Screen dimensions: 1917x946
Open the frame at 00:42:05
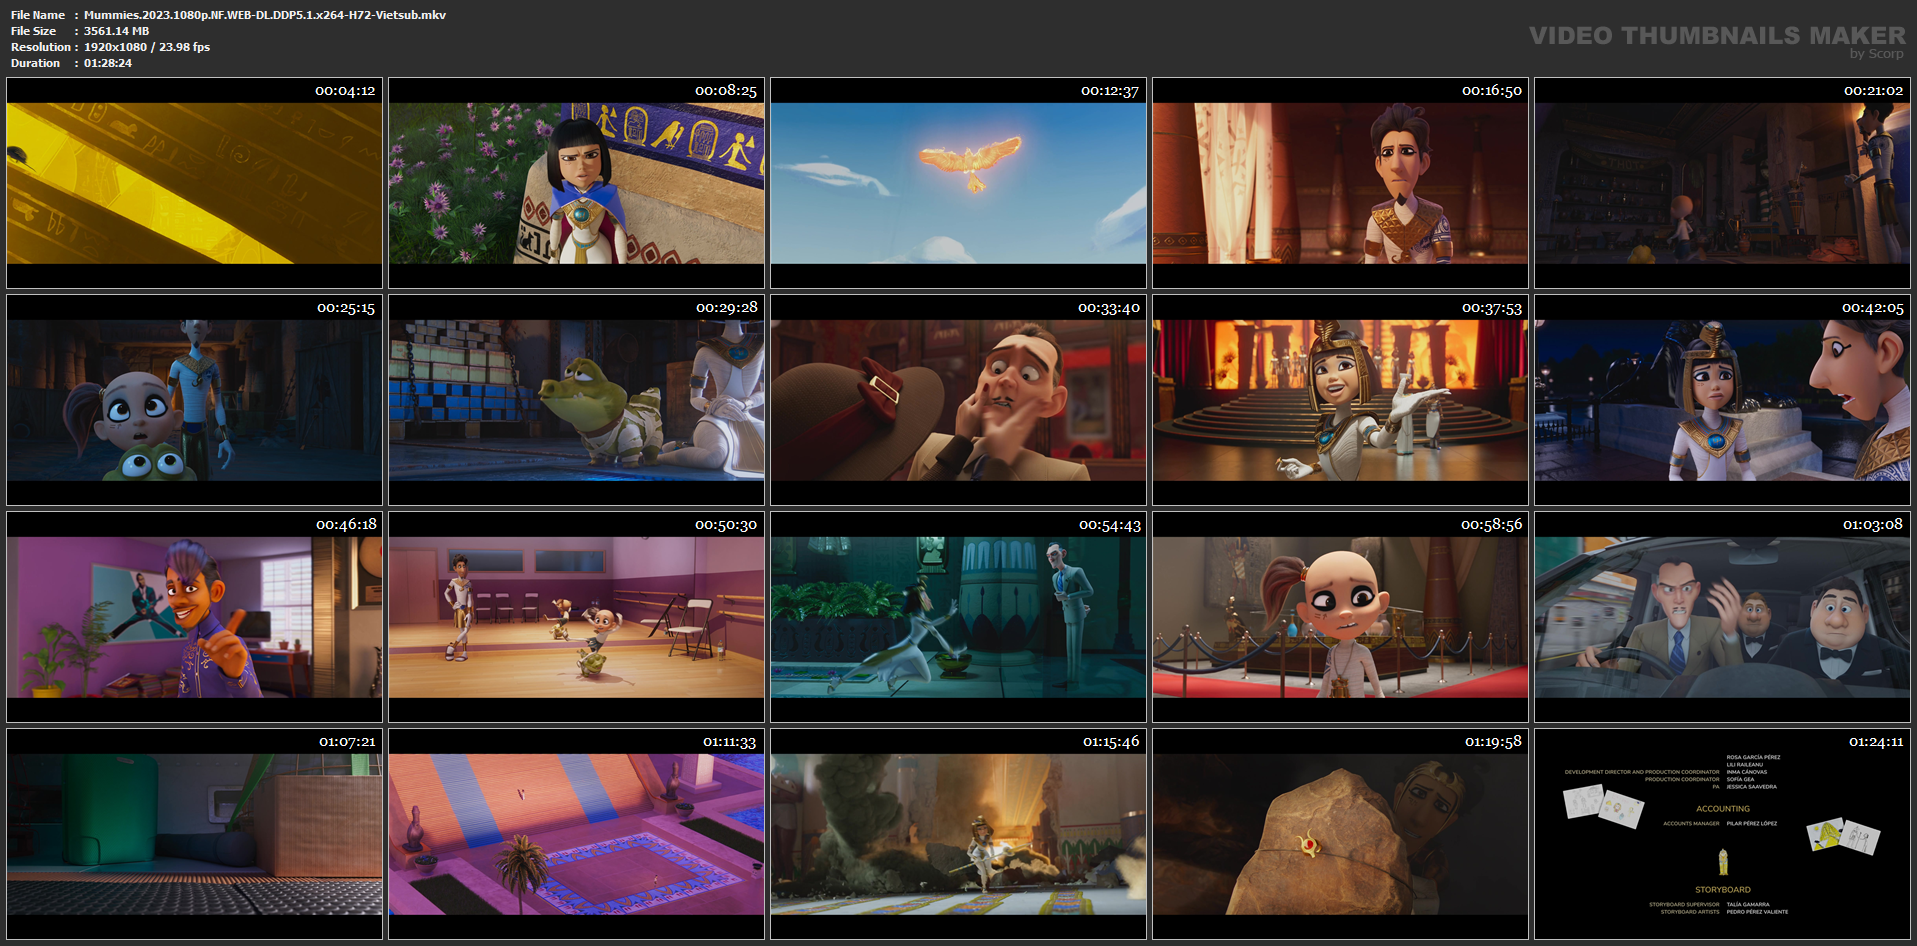coord(1723,400)
